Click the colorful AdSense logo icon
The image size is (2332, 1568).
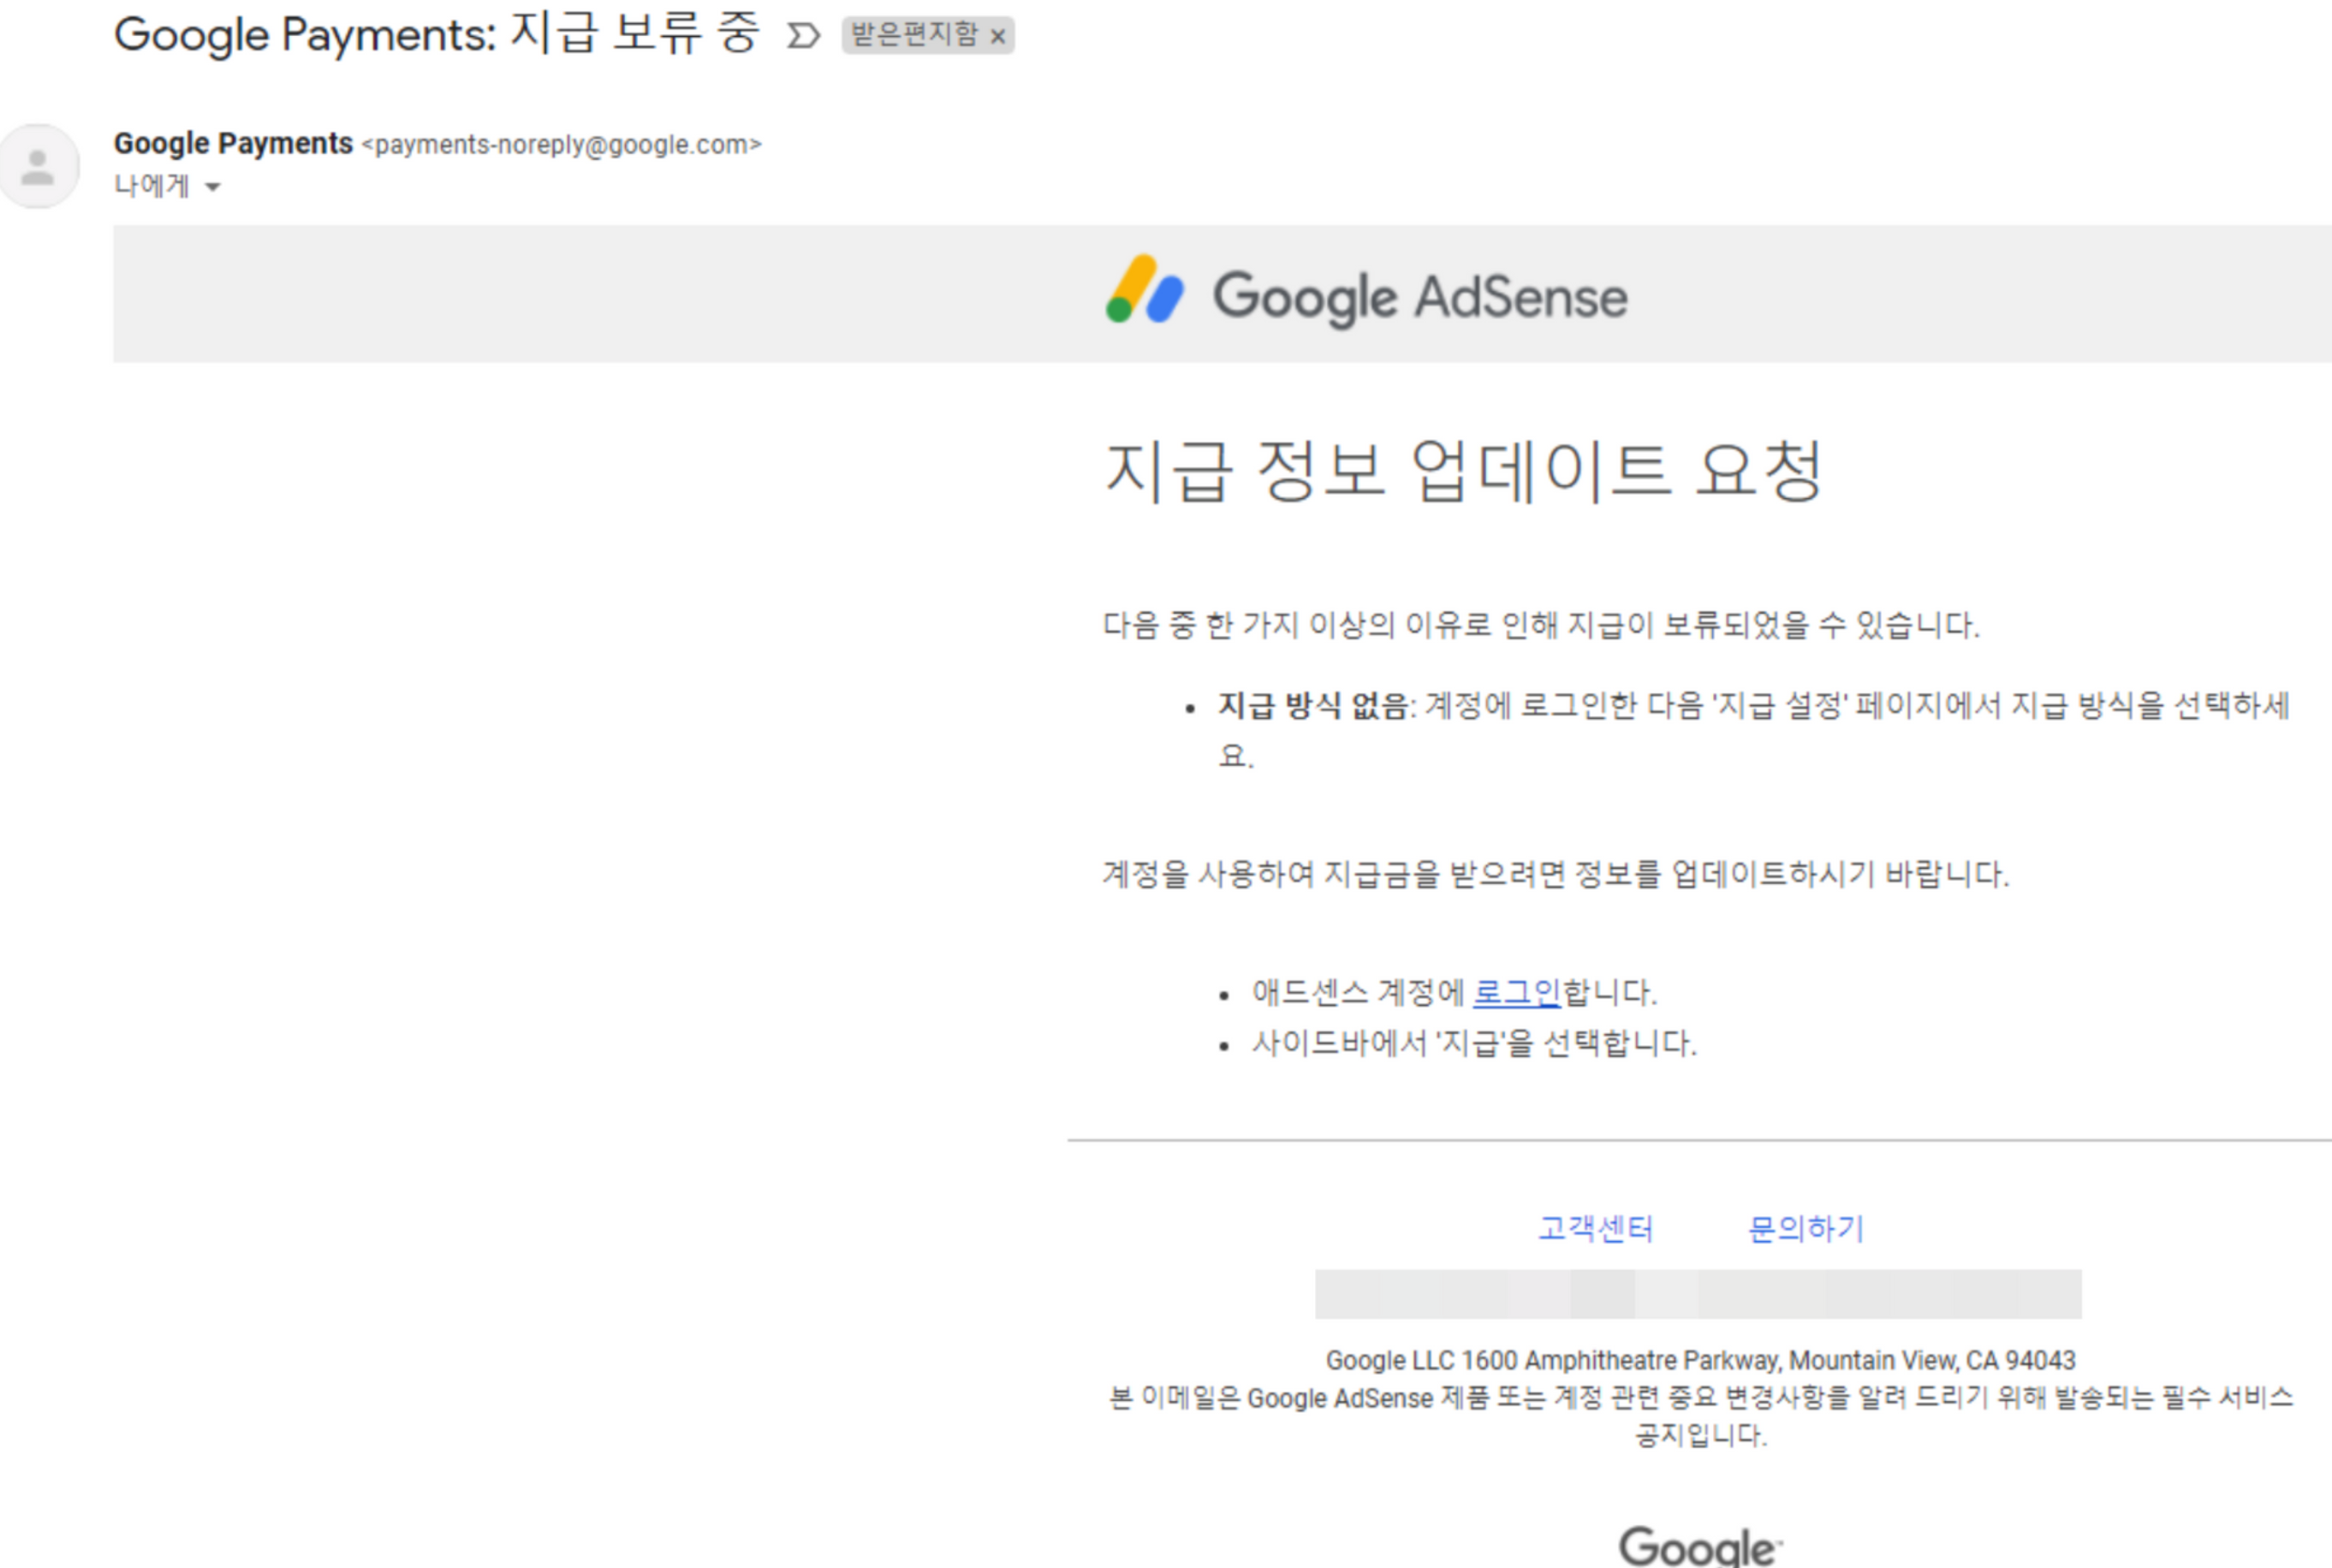[1144, 290]
